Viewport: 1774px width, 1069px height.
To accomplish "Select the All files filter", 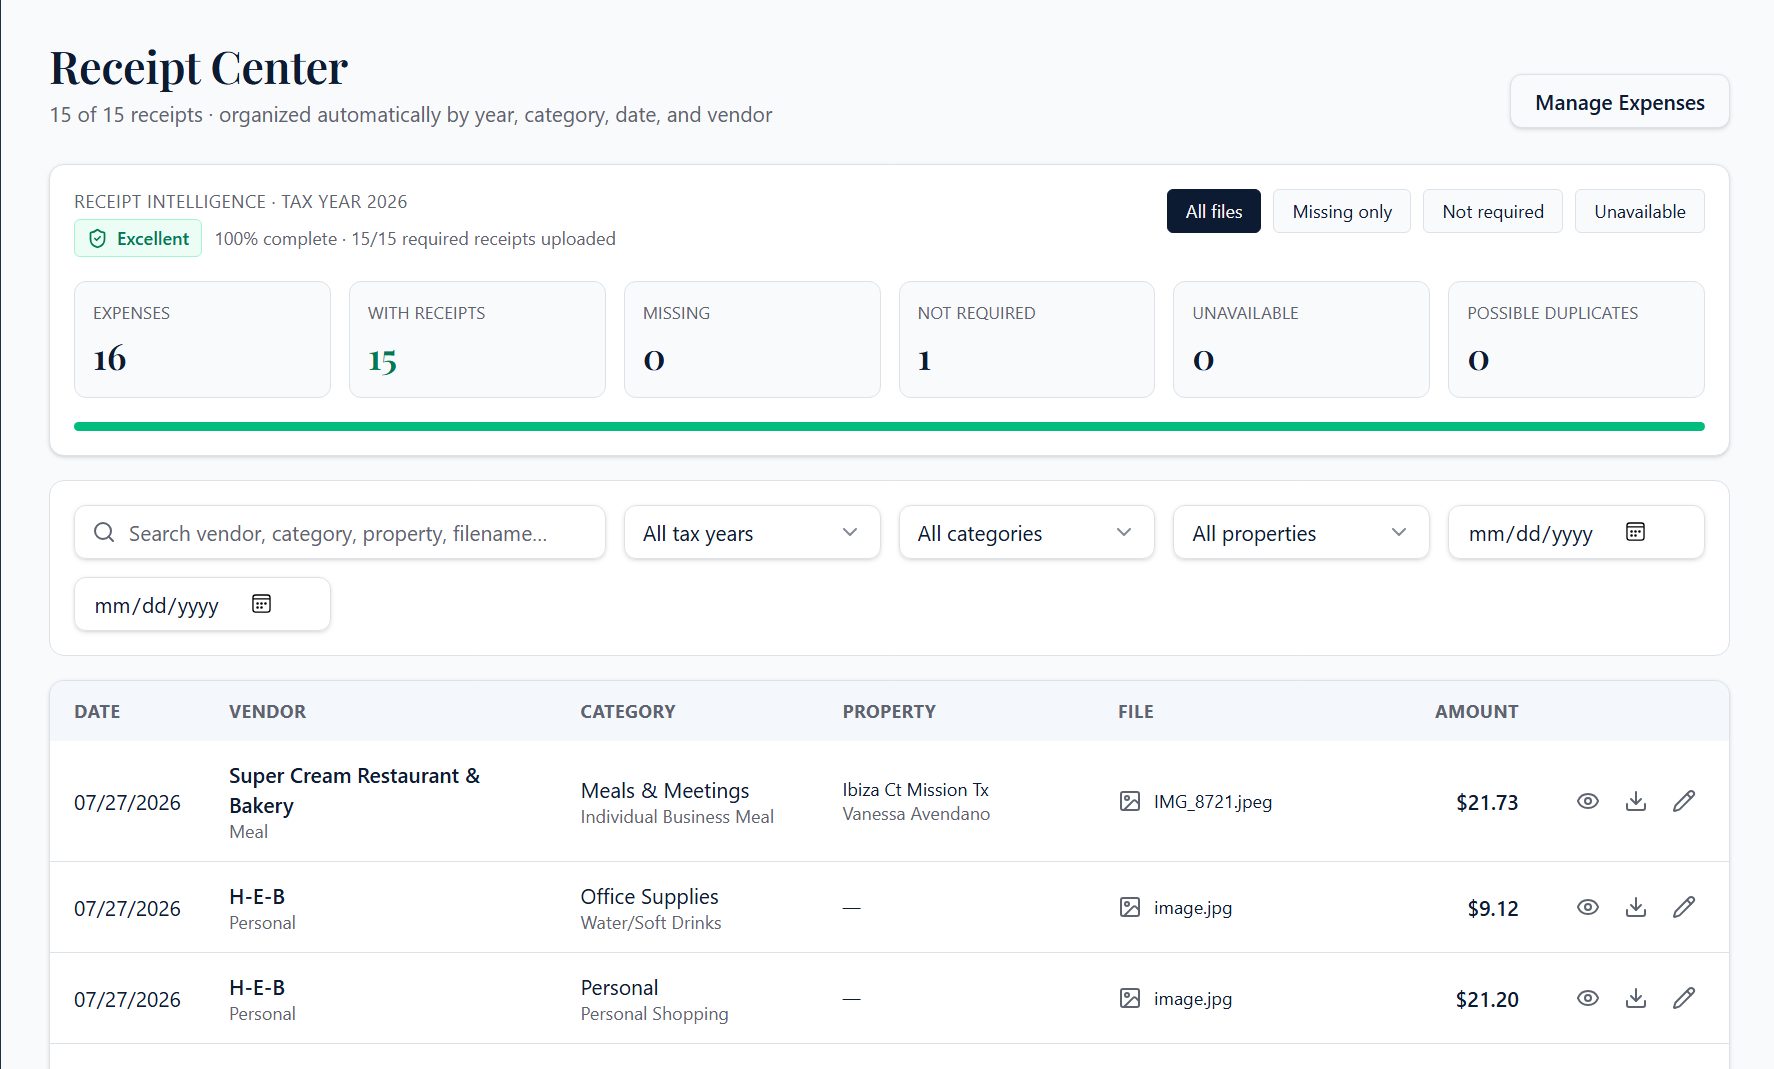I will tap(1213, 211).
